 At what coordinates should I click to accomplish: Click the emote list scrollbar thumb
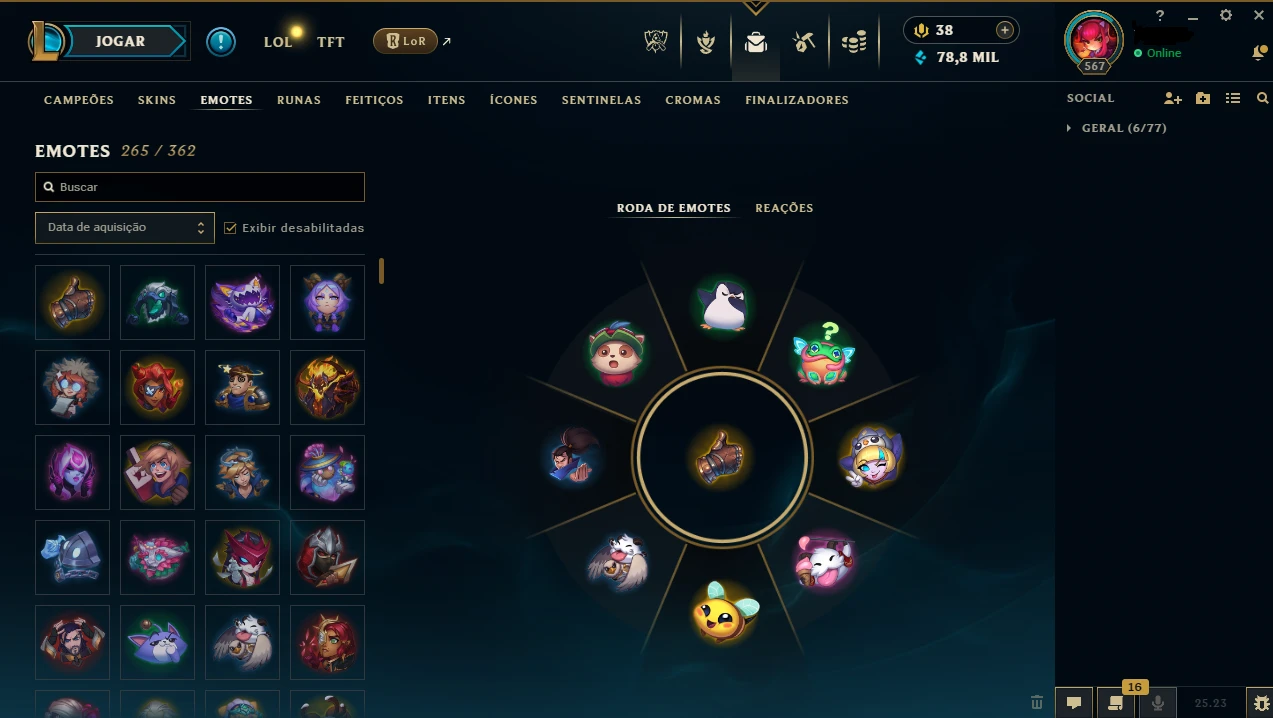(382, 271)
